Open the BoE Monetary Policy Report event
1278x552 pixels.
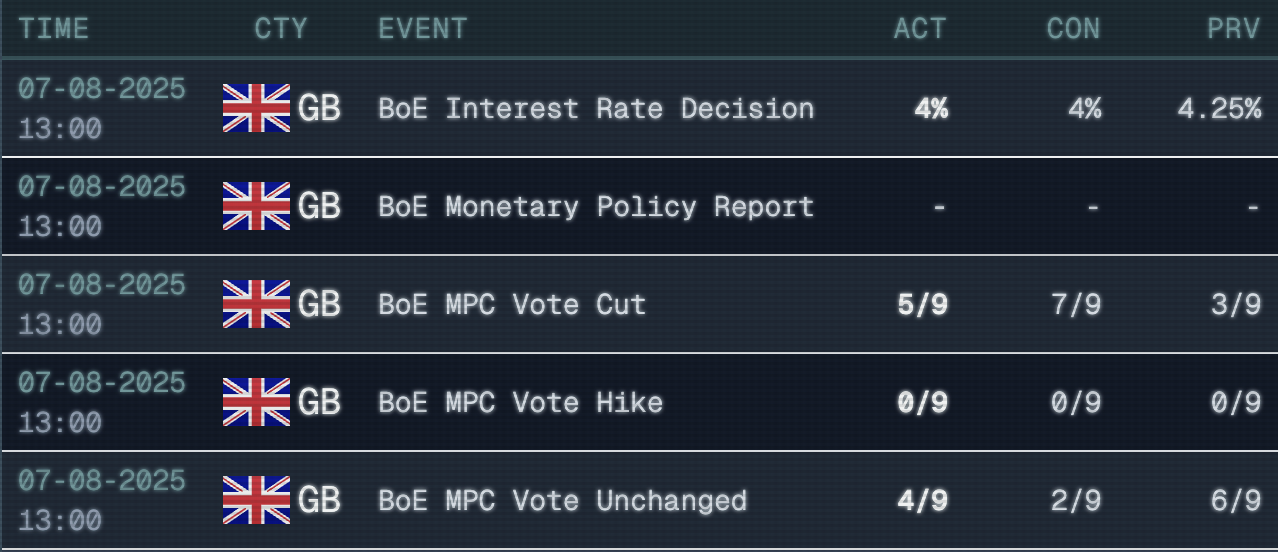point(596,206)
